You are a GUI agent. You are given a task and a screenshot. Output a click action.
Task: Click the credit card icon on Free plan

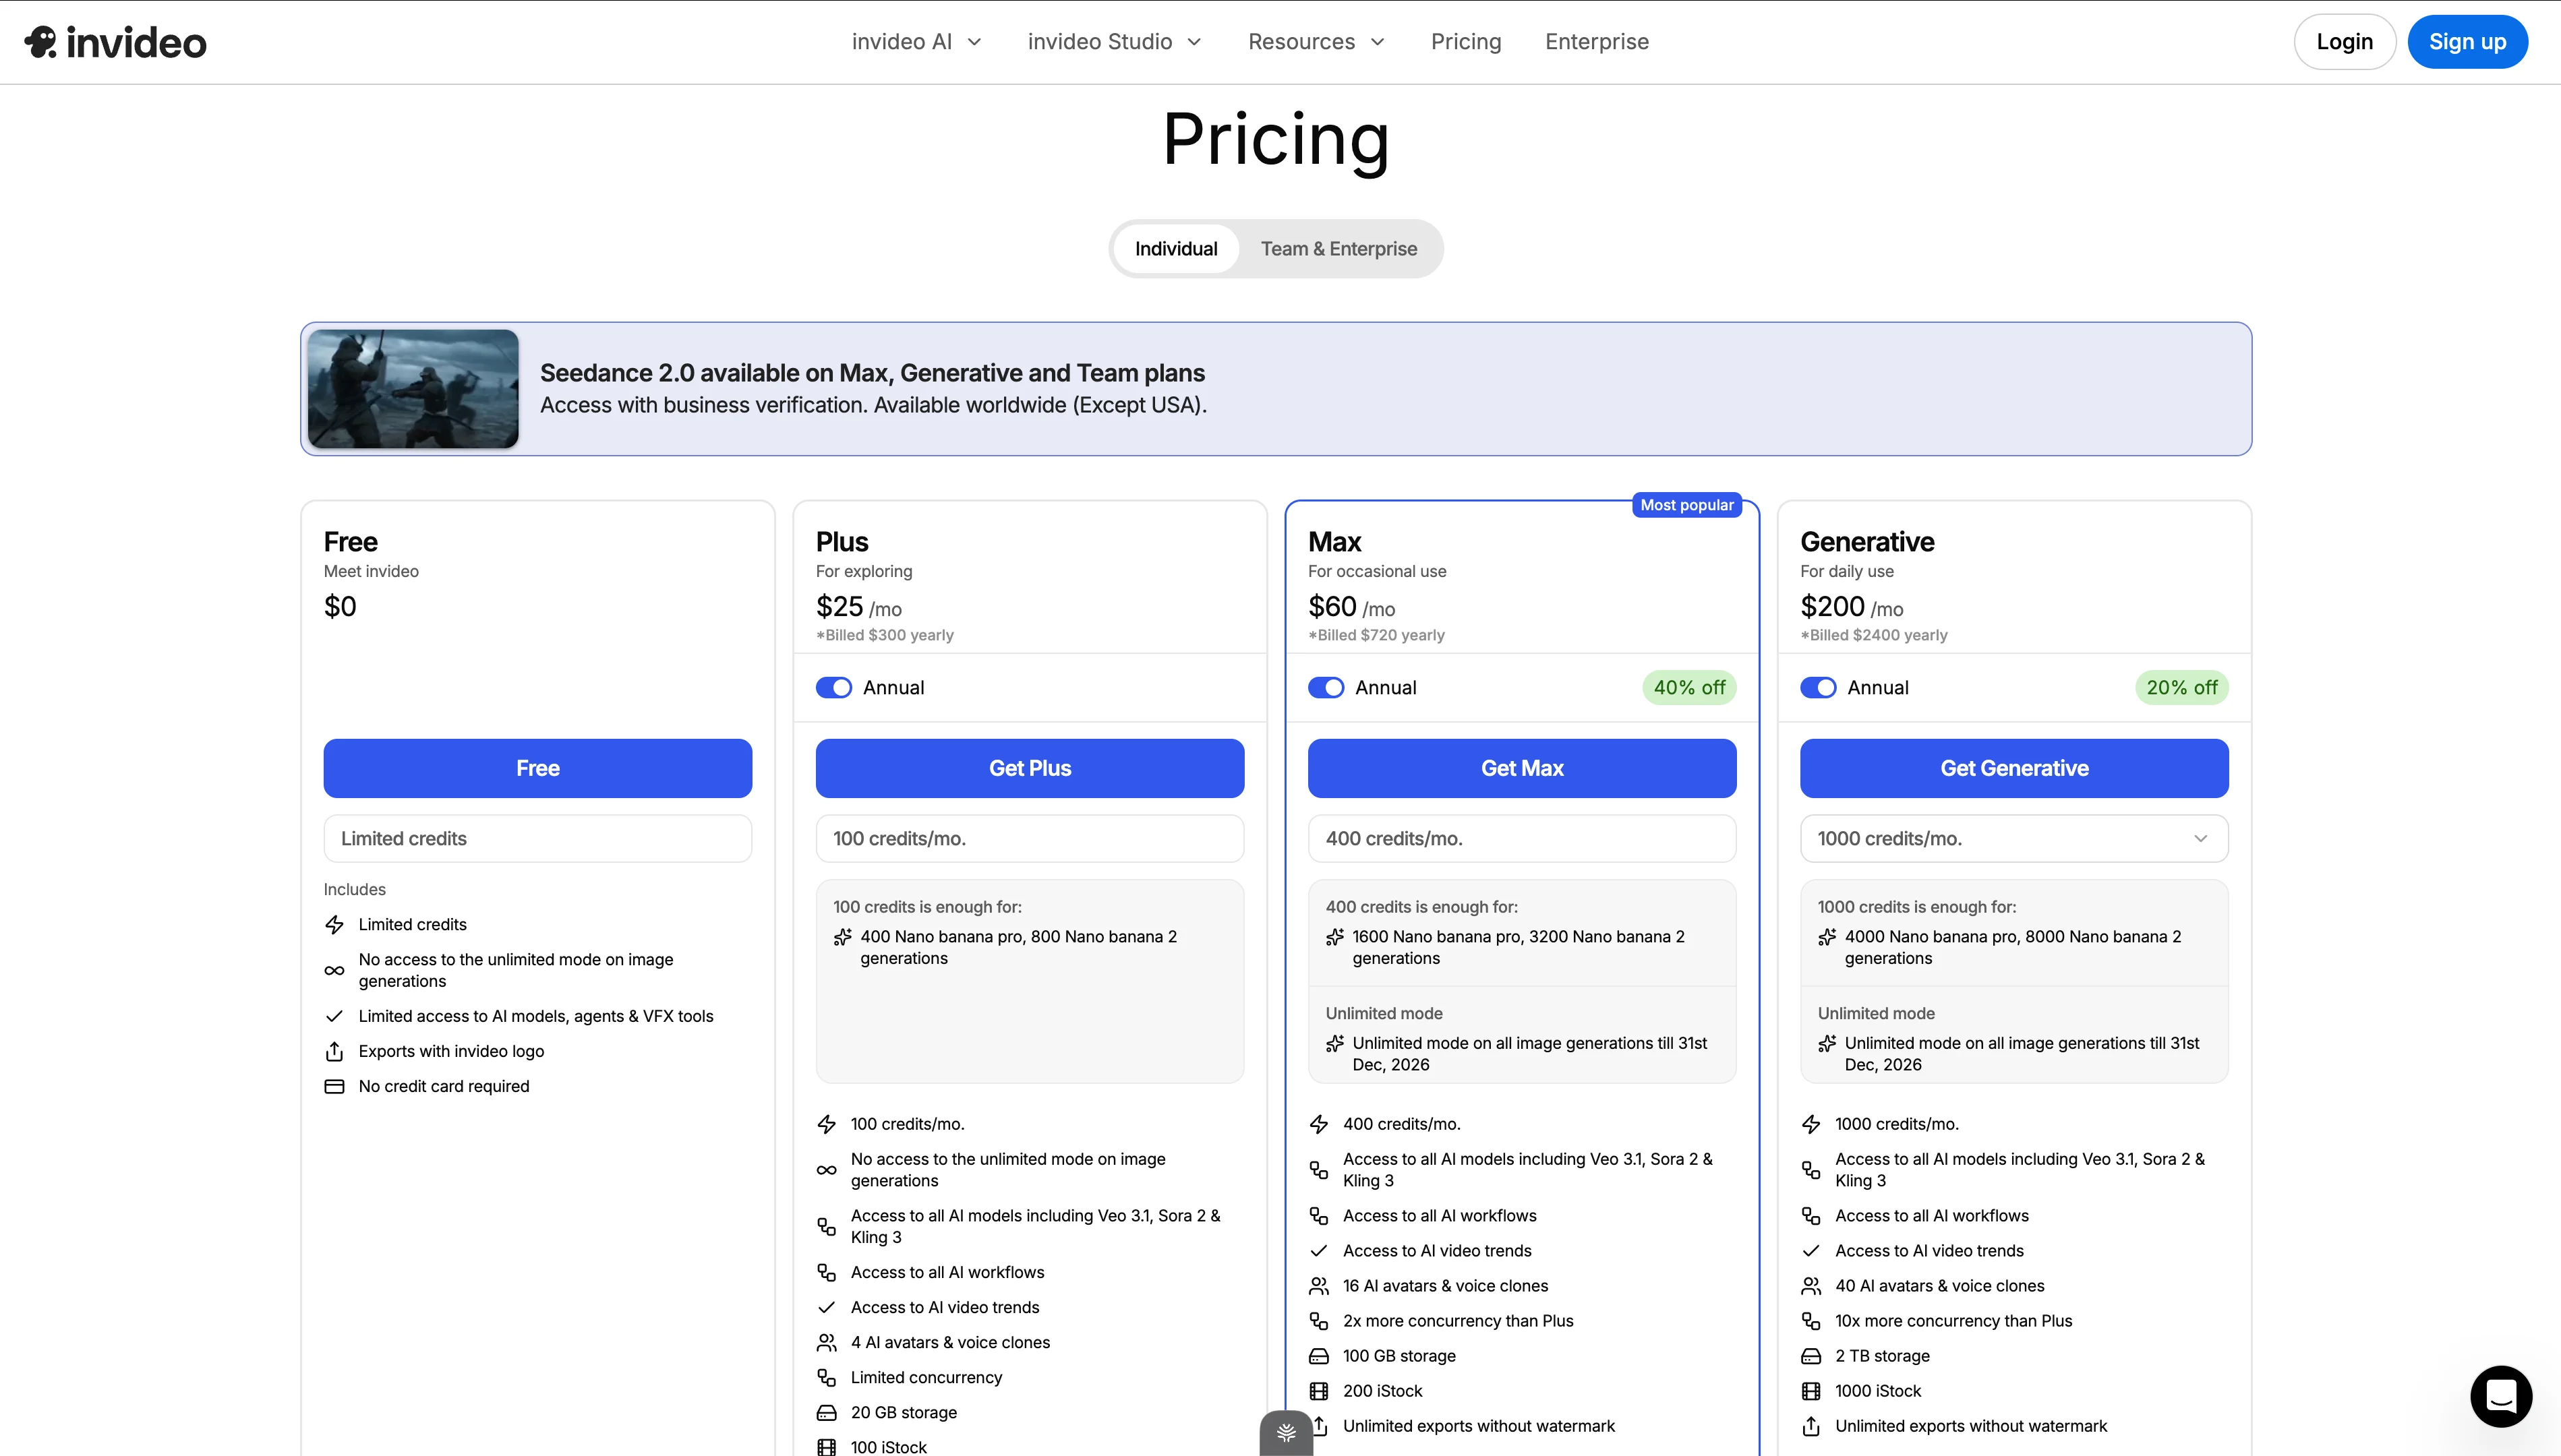click(335, 1086)
